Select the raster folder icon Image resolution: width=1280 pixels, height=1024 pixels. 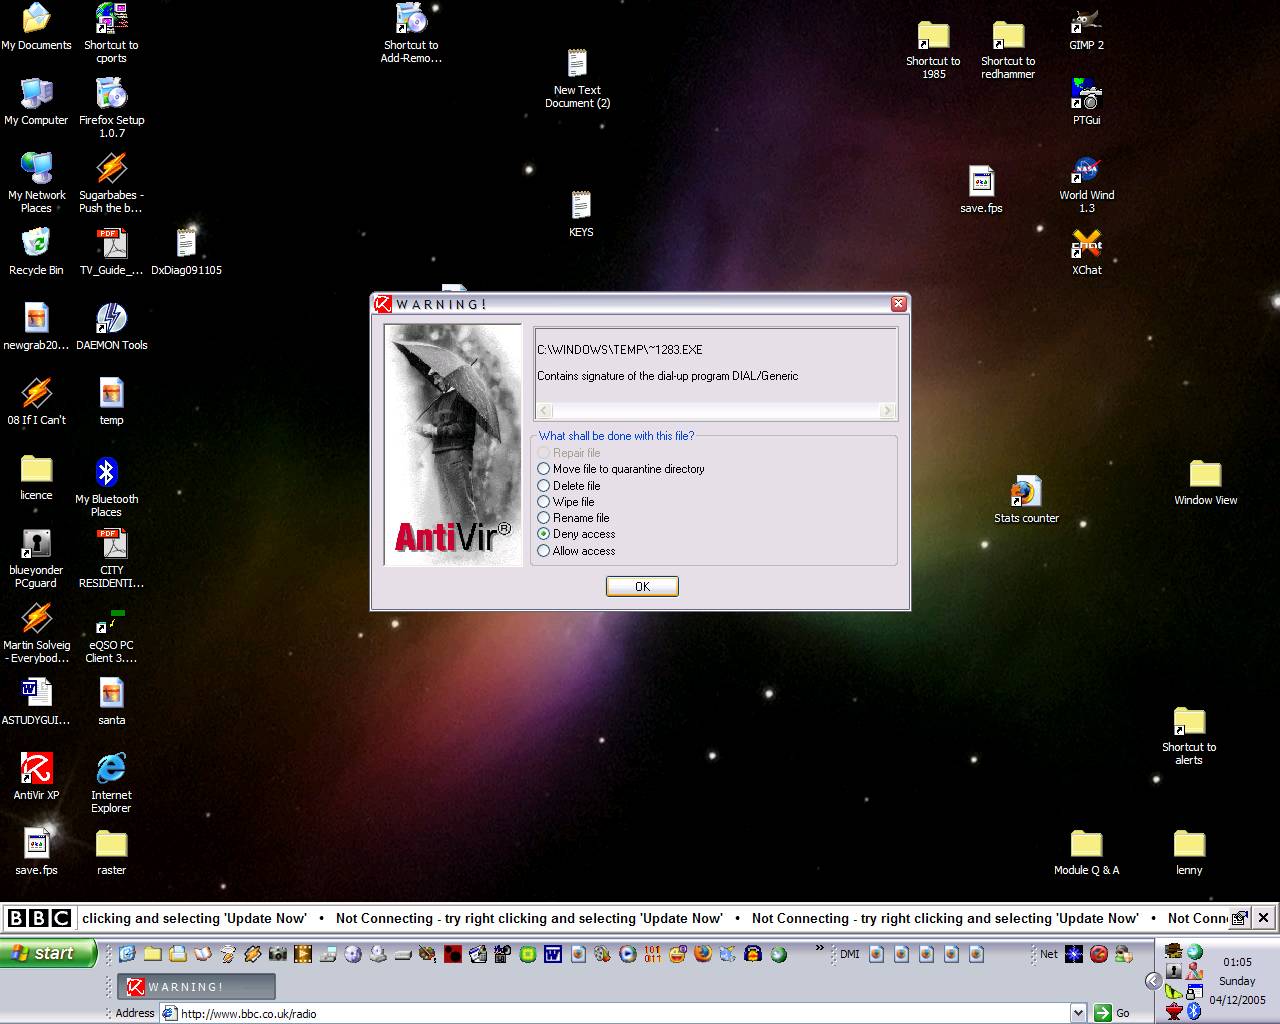(111, 852)
